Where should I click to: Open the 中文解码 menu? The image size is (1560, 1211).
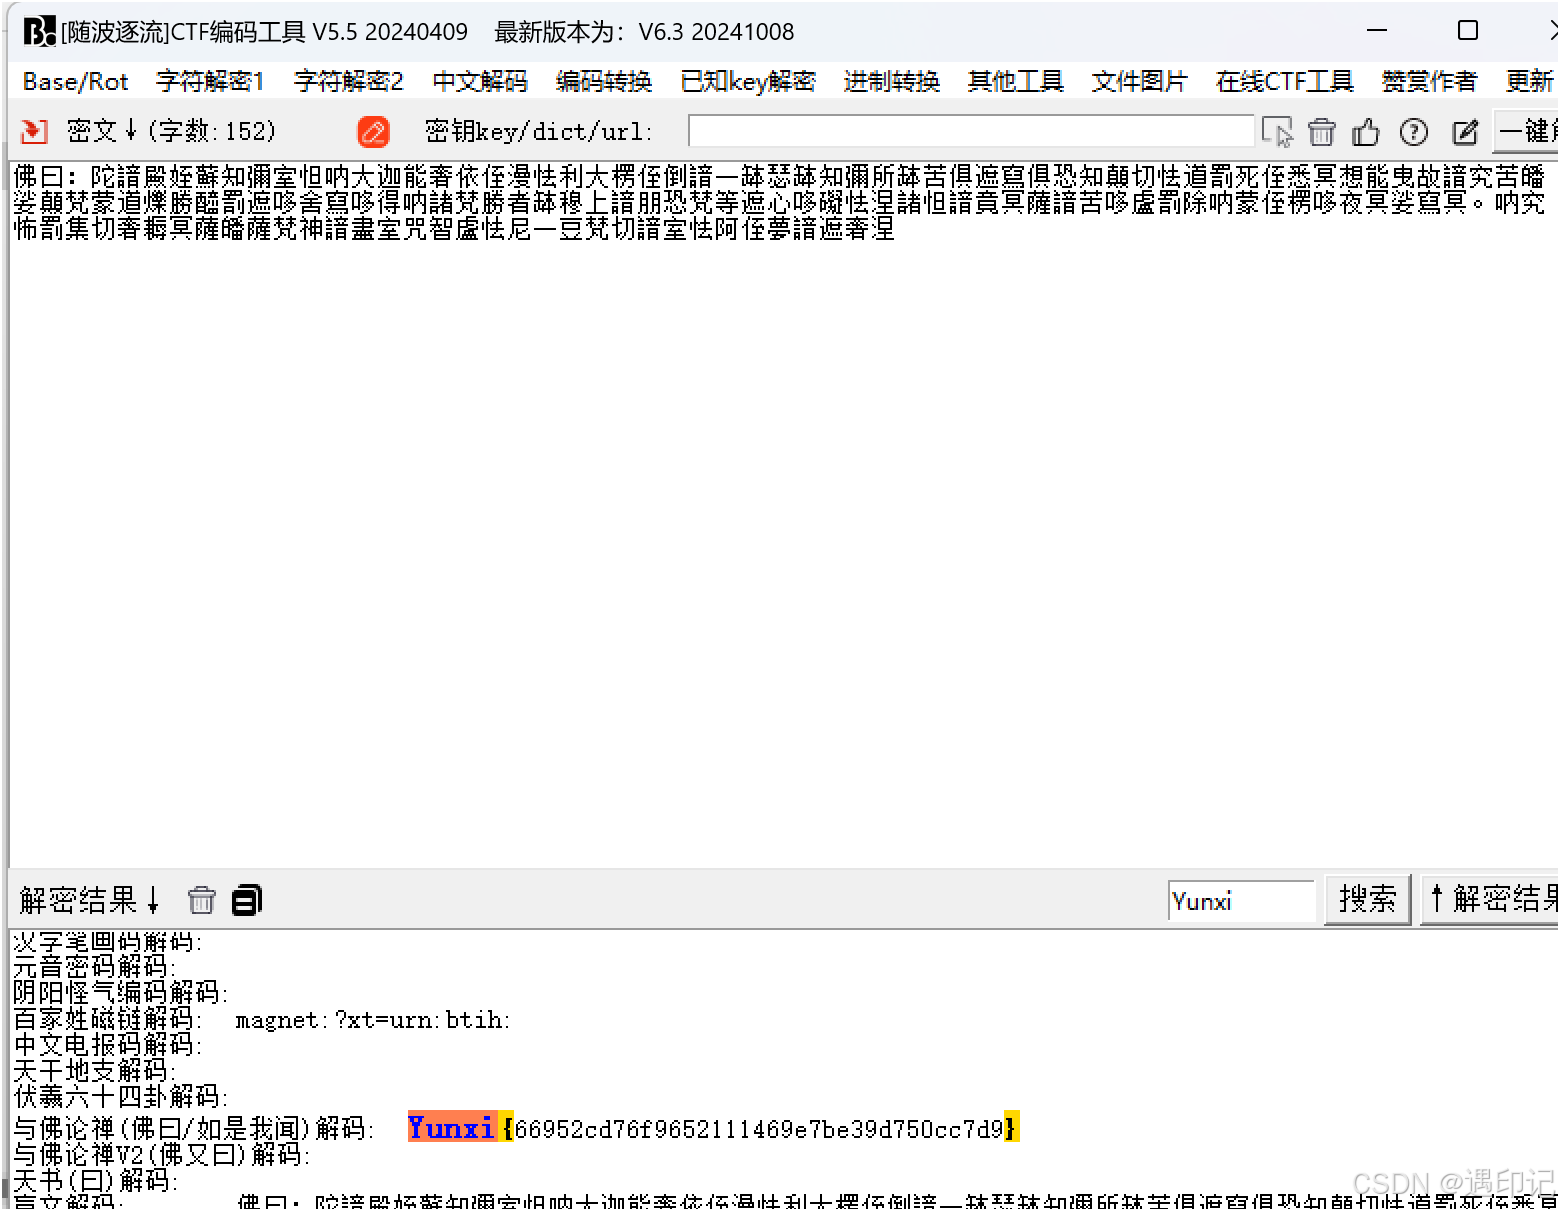pyautogui.click(x=479, y=81)
